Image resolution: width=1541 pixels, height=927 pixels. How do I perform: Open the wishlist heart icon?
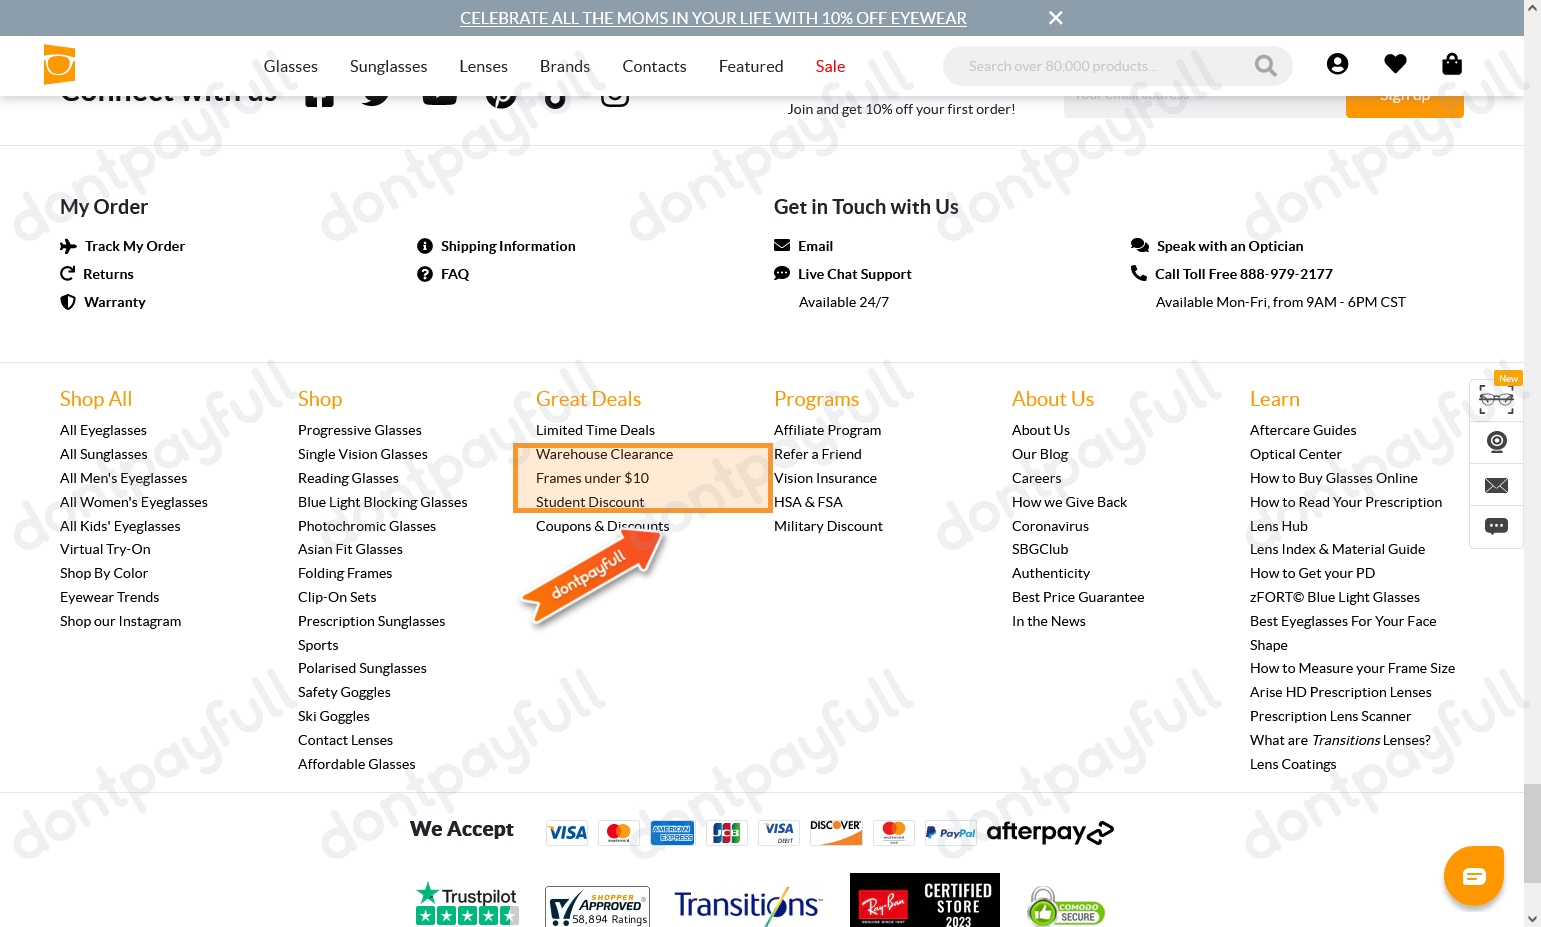(x=1395, y=65)
